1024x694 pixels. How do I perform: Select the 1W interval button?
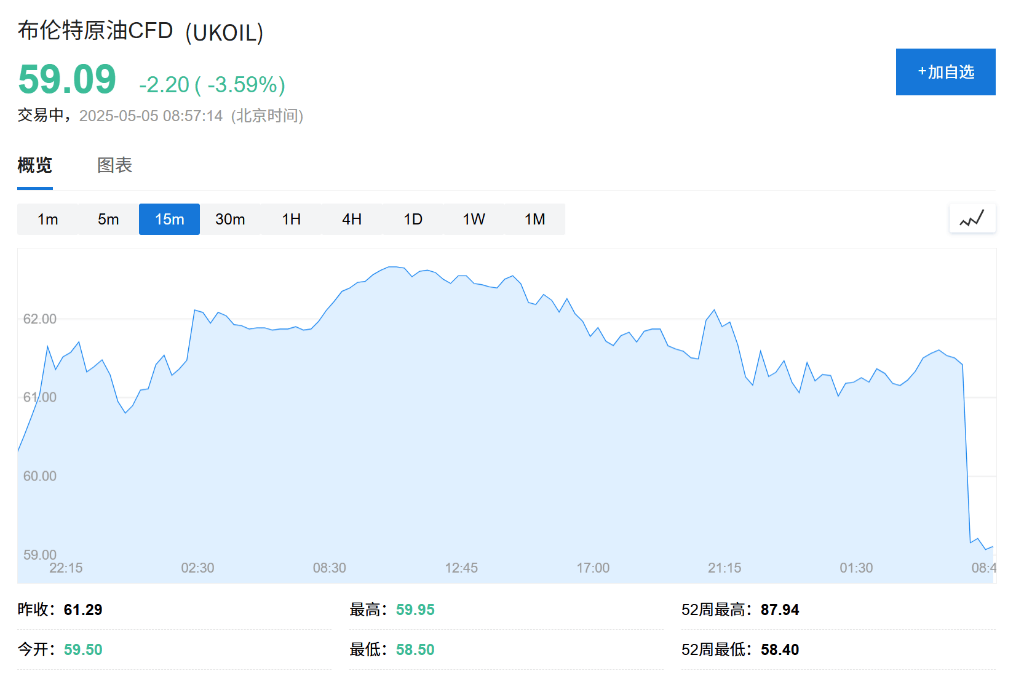coord(473,218)
